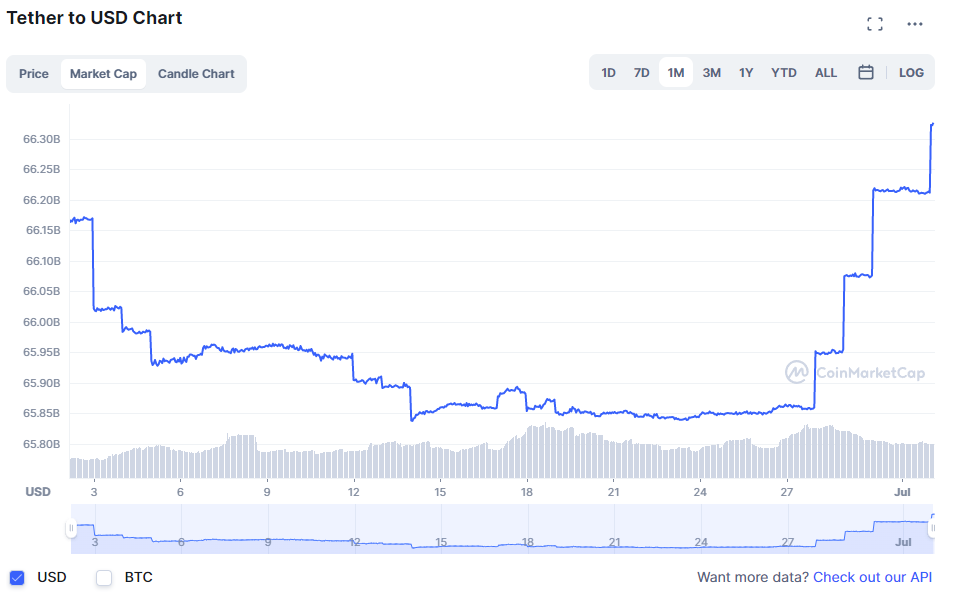
Task: Click the 65.95B y-axis label
Action: coord(42,352)
